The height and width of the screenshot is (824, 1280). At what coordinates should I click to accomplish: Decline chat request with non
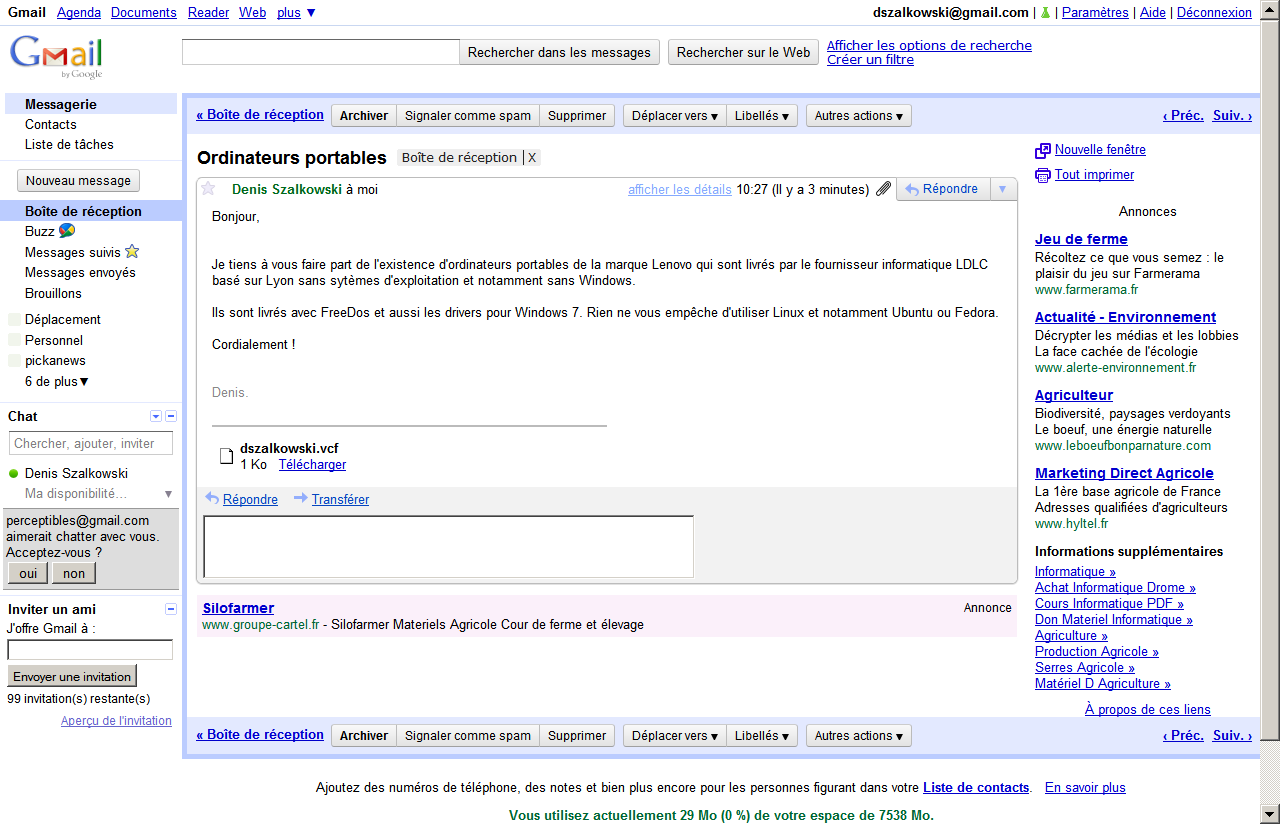point(74,573)
